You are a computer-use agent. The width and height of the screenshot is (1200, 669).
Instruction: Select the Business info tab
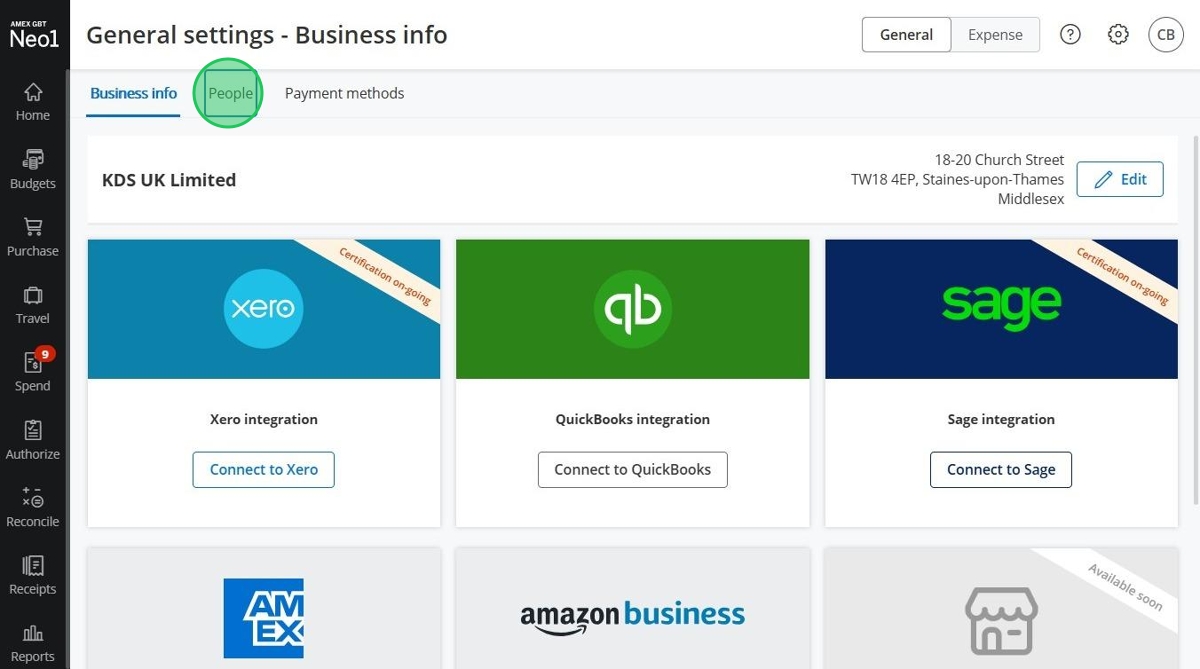click(x=133, y=93)
